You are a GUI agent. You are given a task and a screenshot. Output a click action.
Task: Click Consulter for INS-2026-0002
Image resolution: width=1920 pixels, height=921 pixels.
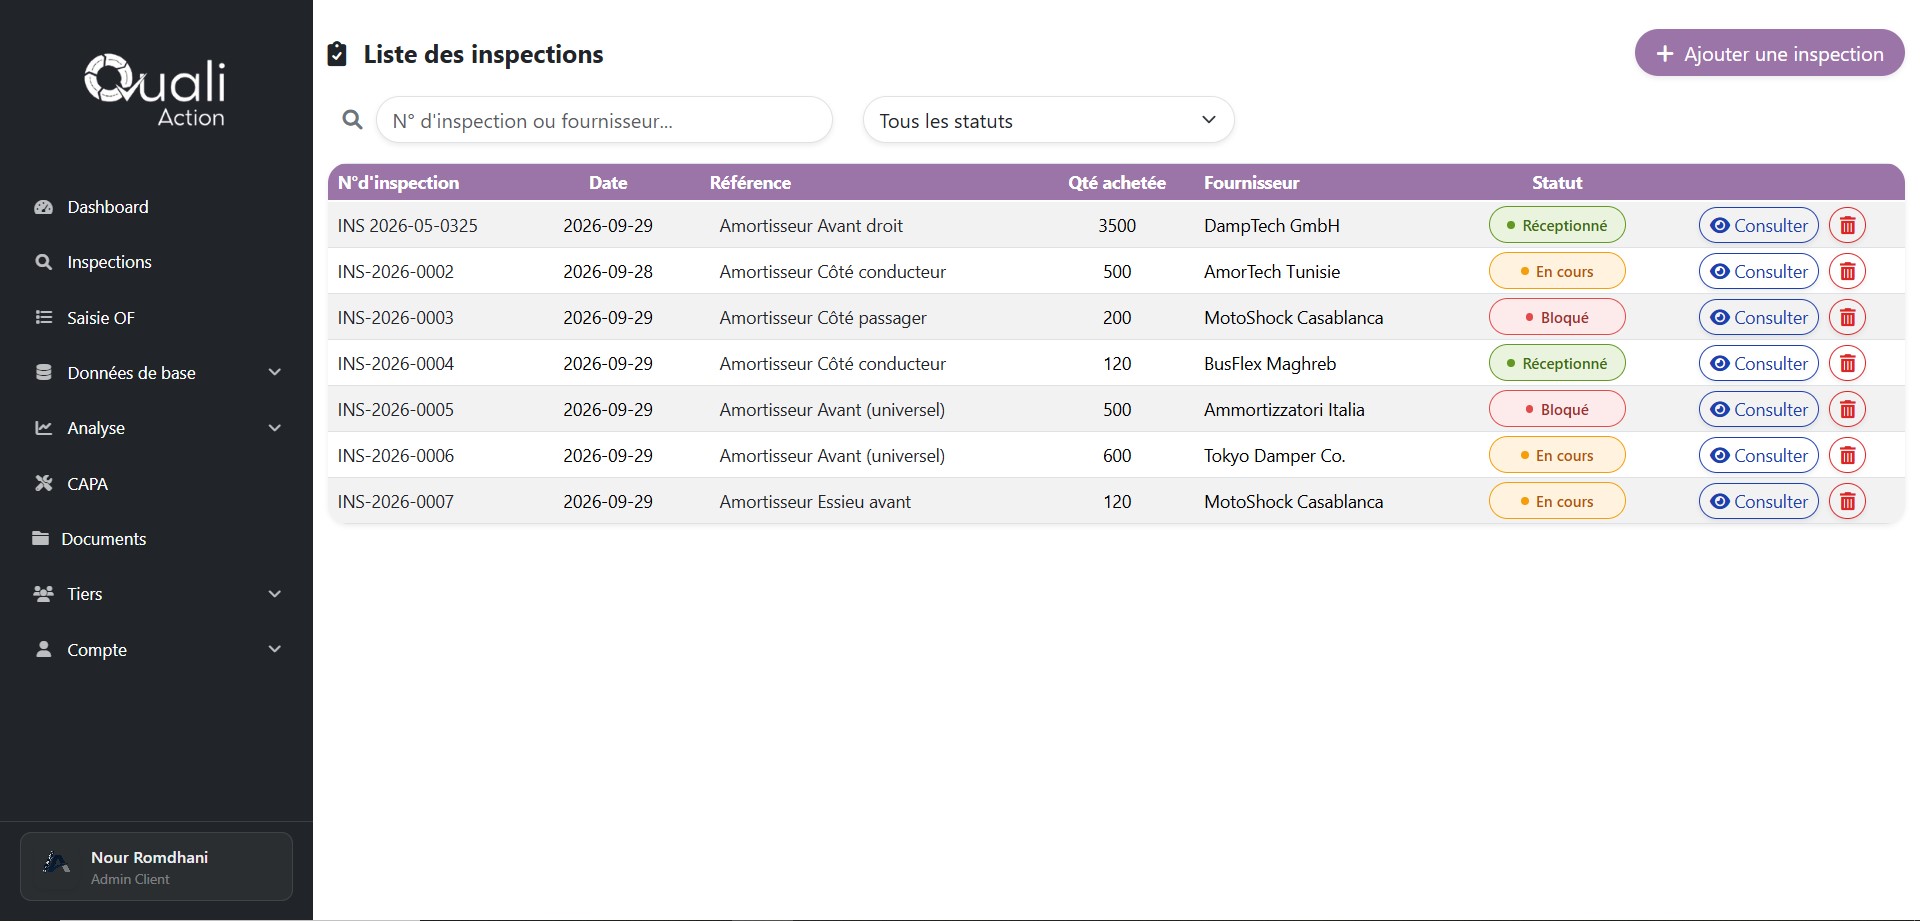click(1758, 271)
